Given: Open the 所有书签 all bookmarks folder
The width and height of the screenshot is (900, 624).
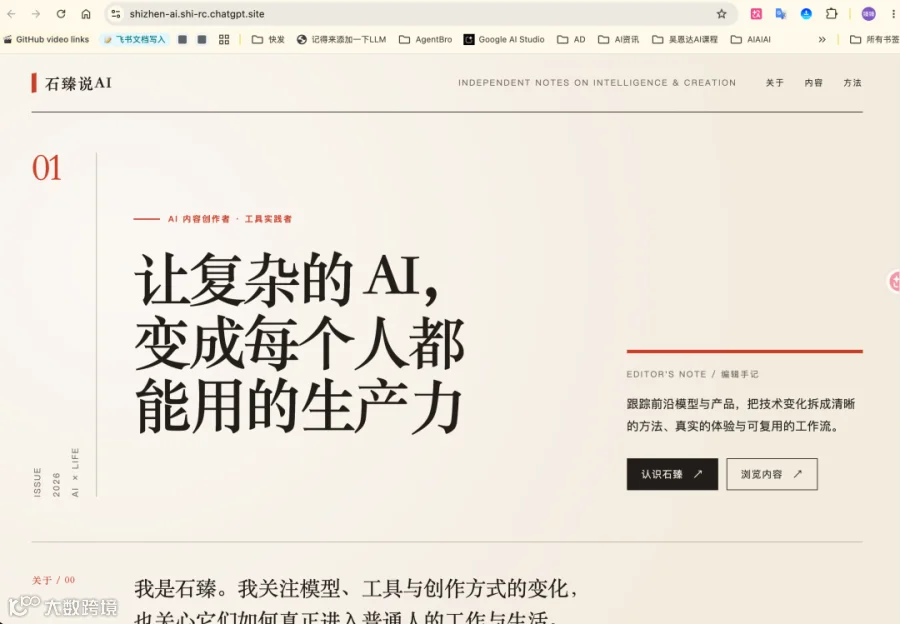Looking at the screenshot, I should coord(874,40).
